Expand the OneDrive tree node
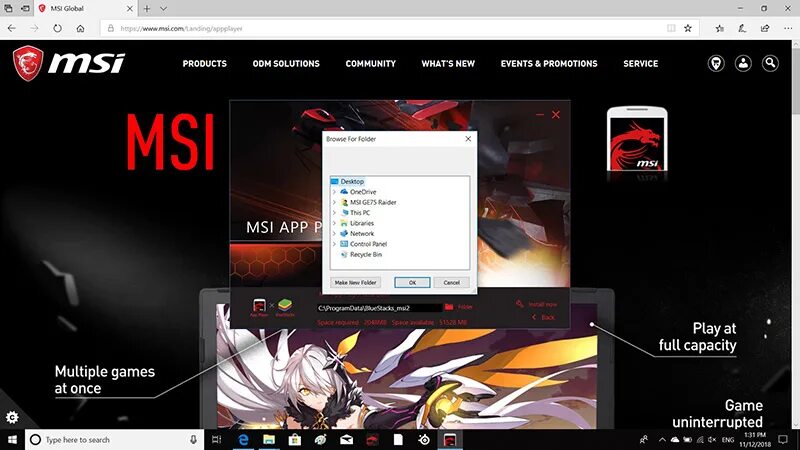The width and height of the screenshot is (800, 450). [335, 192]
